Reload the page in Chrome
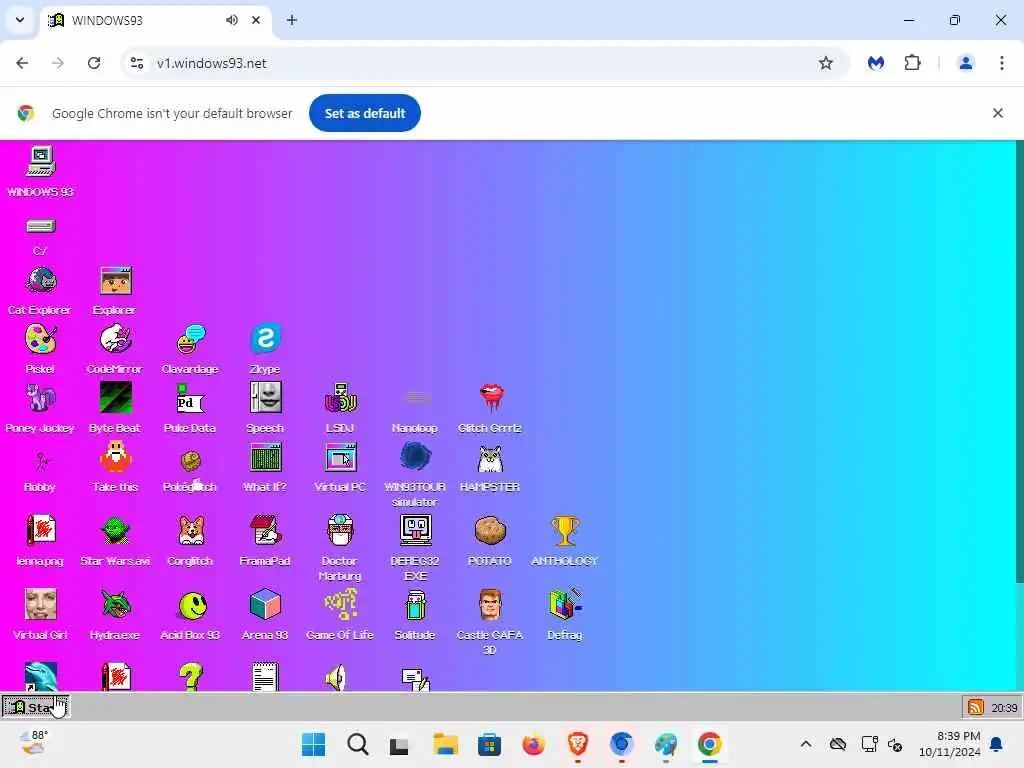 pyautogui.click(x=94, y=63)
